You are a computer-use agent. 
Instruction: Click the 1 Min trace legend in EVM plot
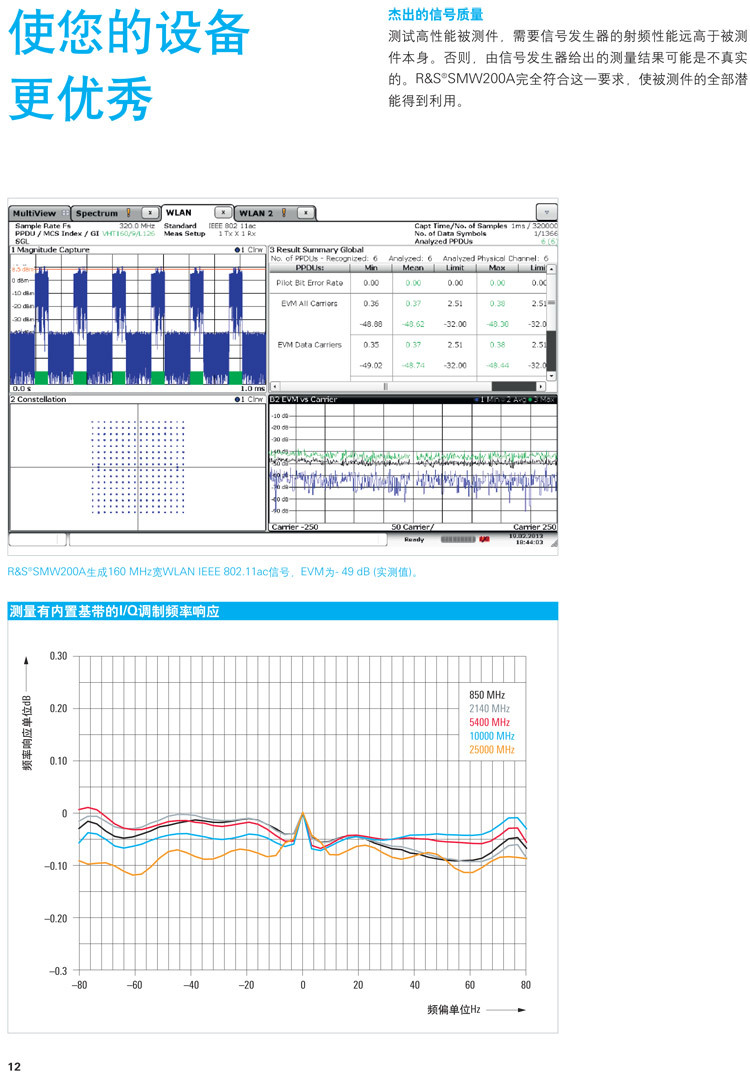(487, 399)
